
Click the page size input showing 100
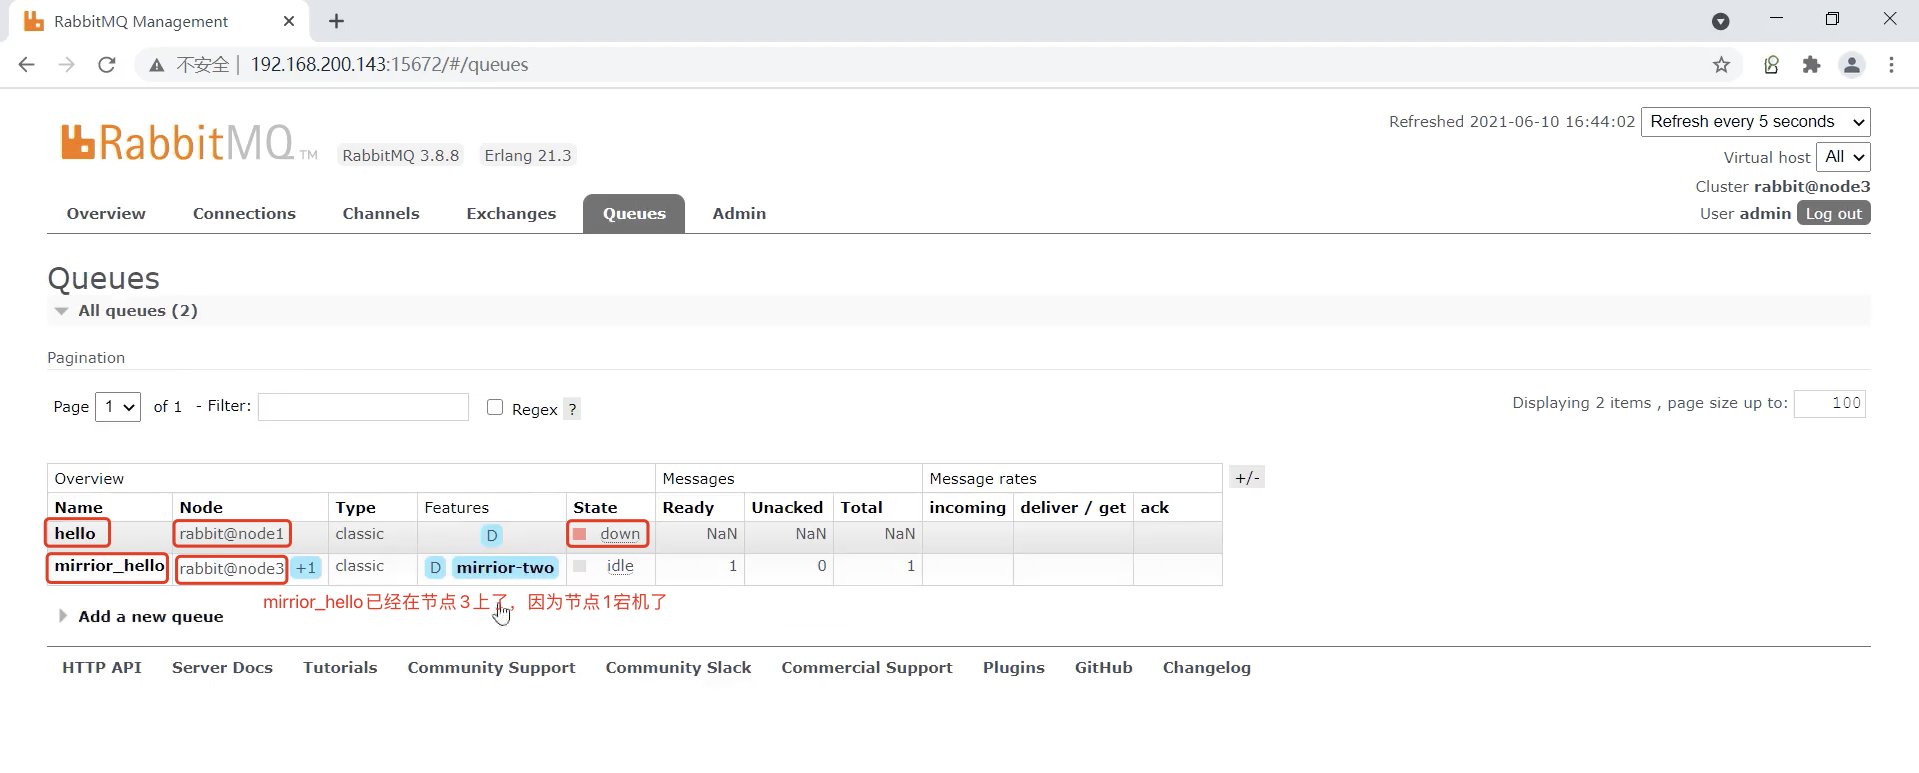tap(1830, 404)
